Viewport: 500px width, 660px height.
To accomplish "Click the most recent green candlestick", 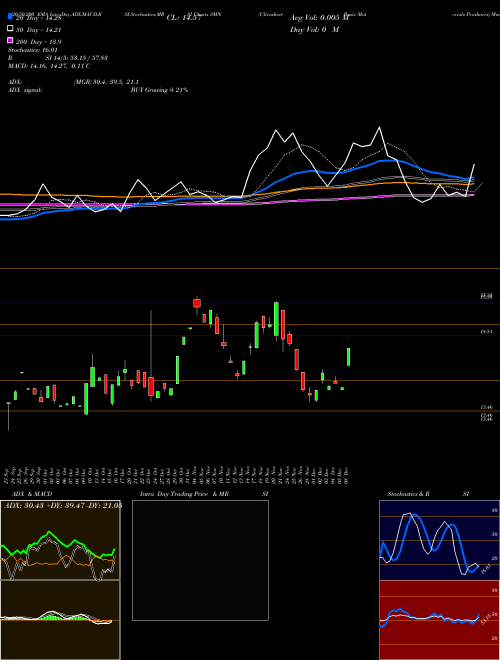I will 348,357.
